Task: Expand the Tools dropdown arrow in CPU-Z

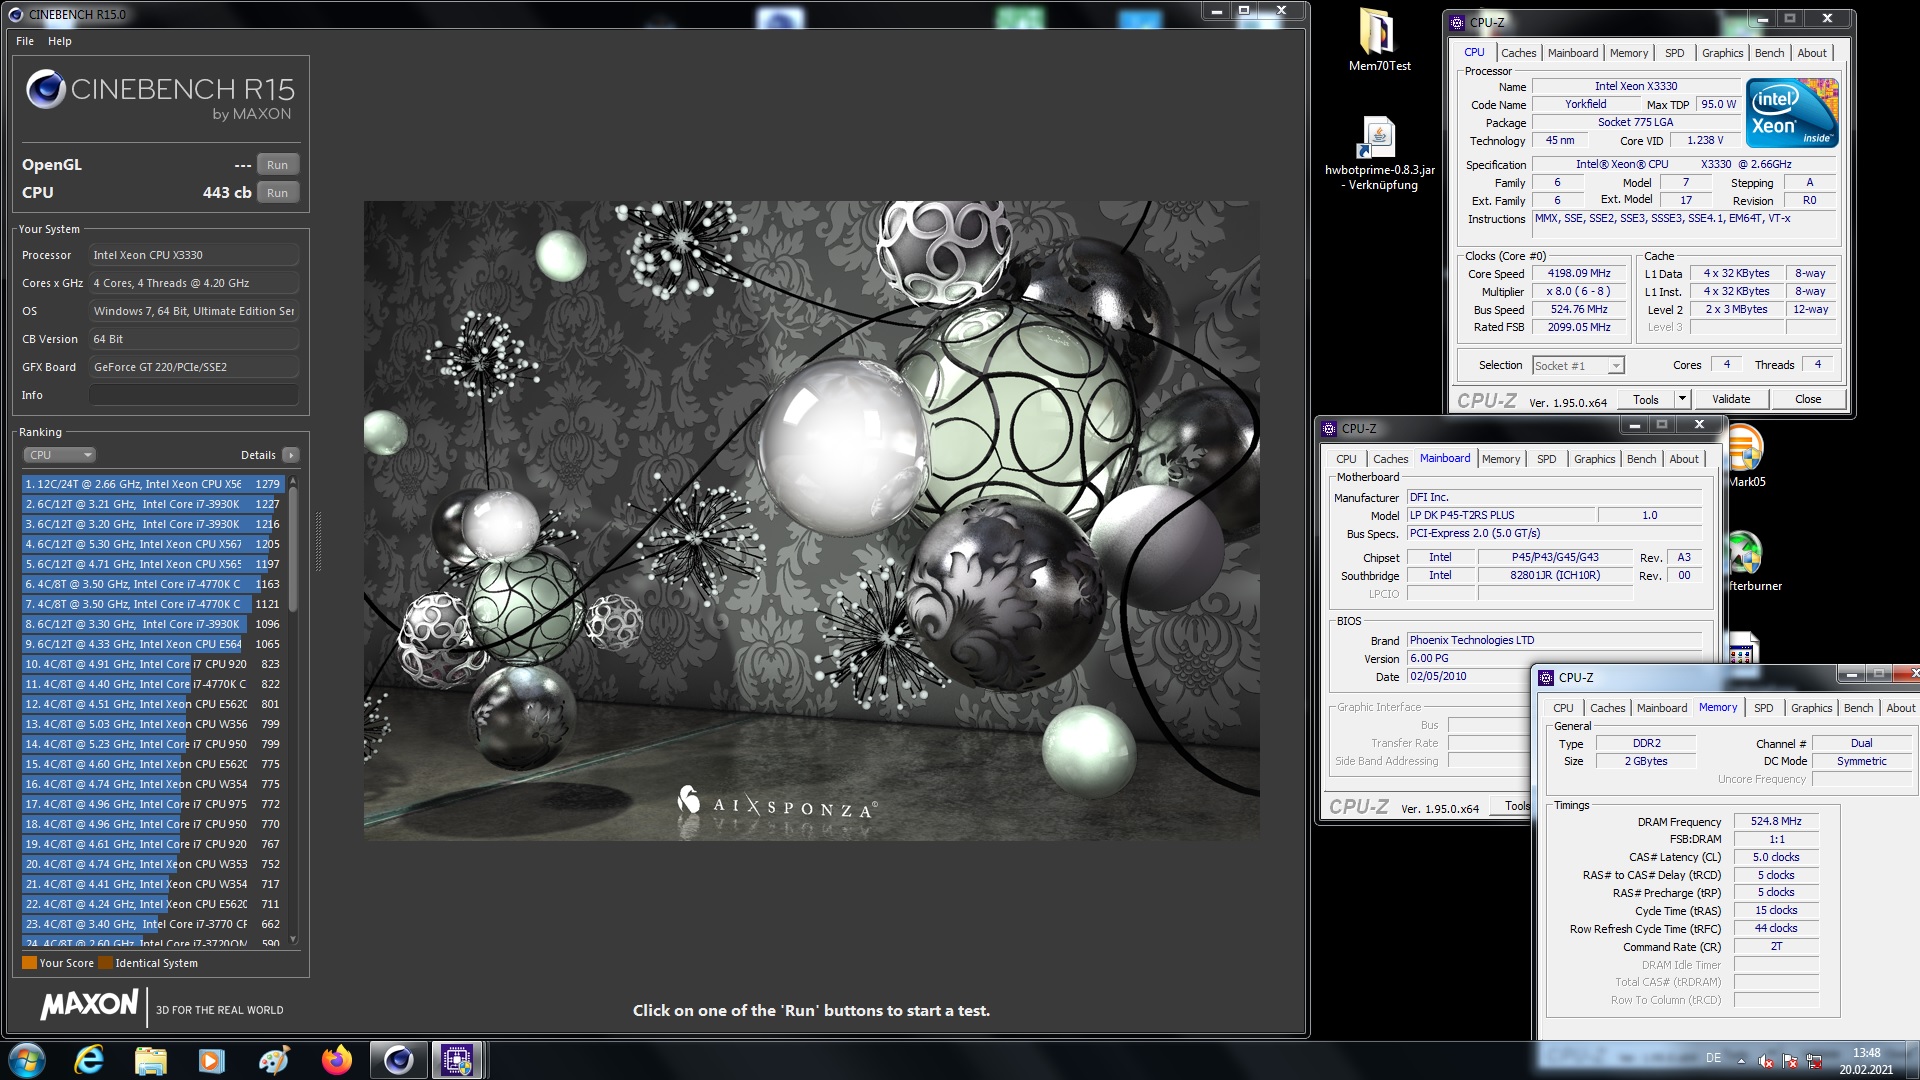Action: pos(1682,399)
